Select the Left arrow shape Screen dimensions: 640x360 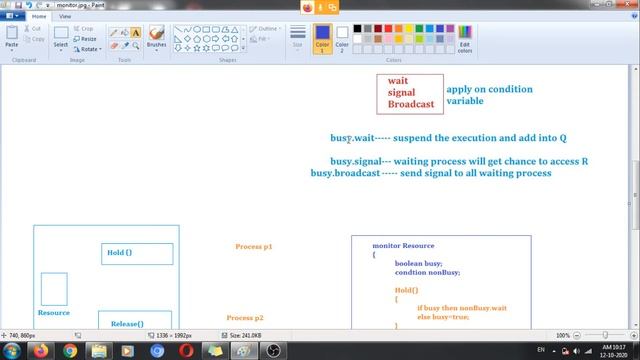(225, 39)
